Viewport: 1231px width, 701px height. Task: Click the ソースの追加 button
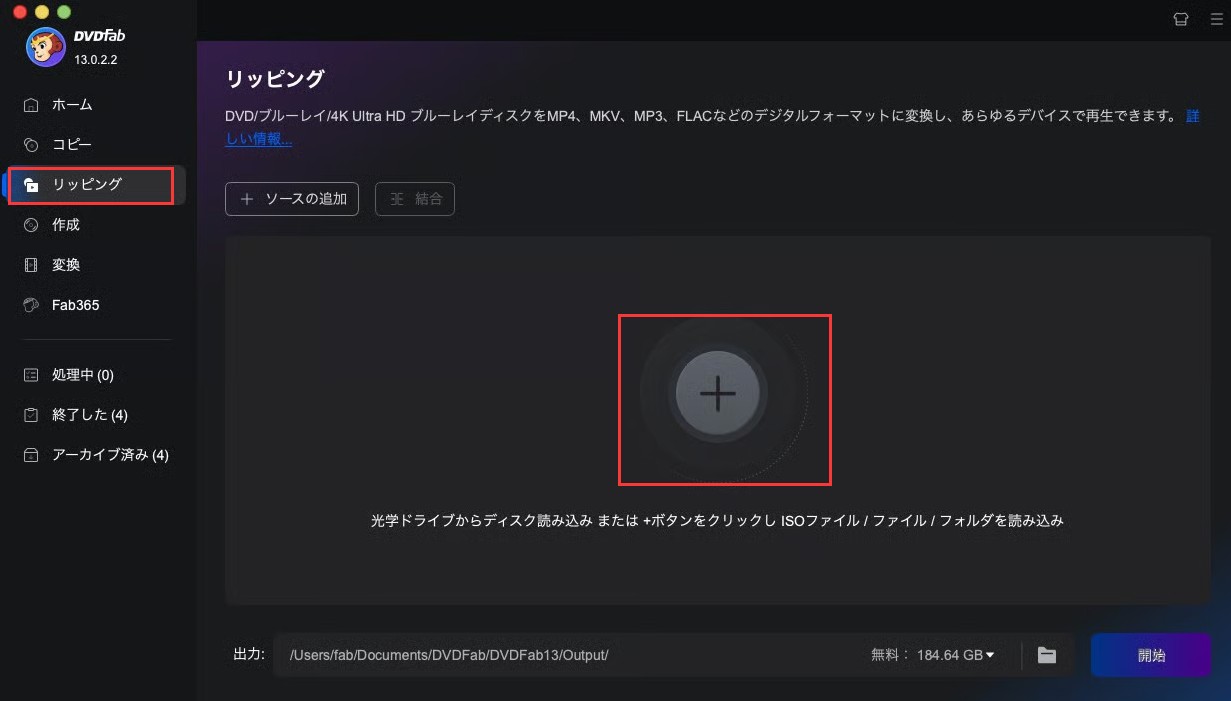click(x=291, y=199)
